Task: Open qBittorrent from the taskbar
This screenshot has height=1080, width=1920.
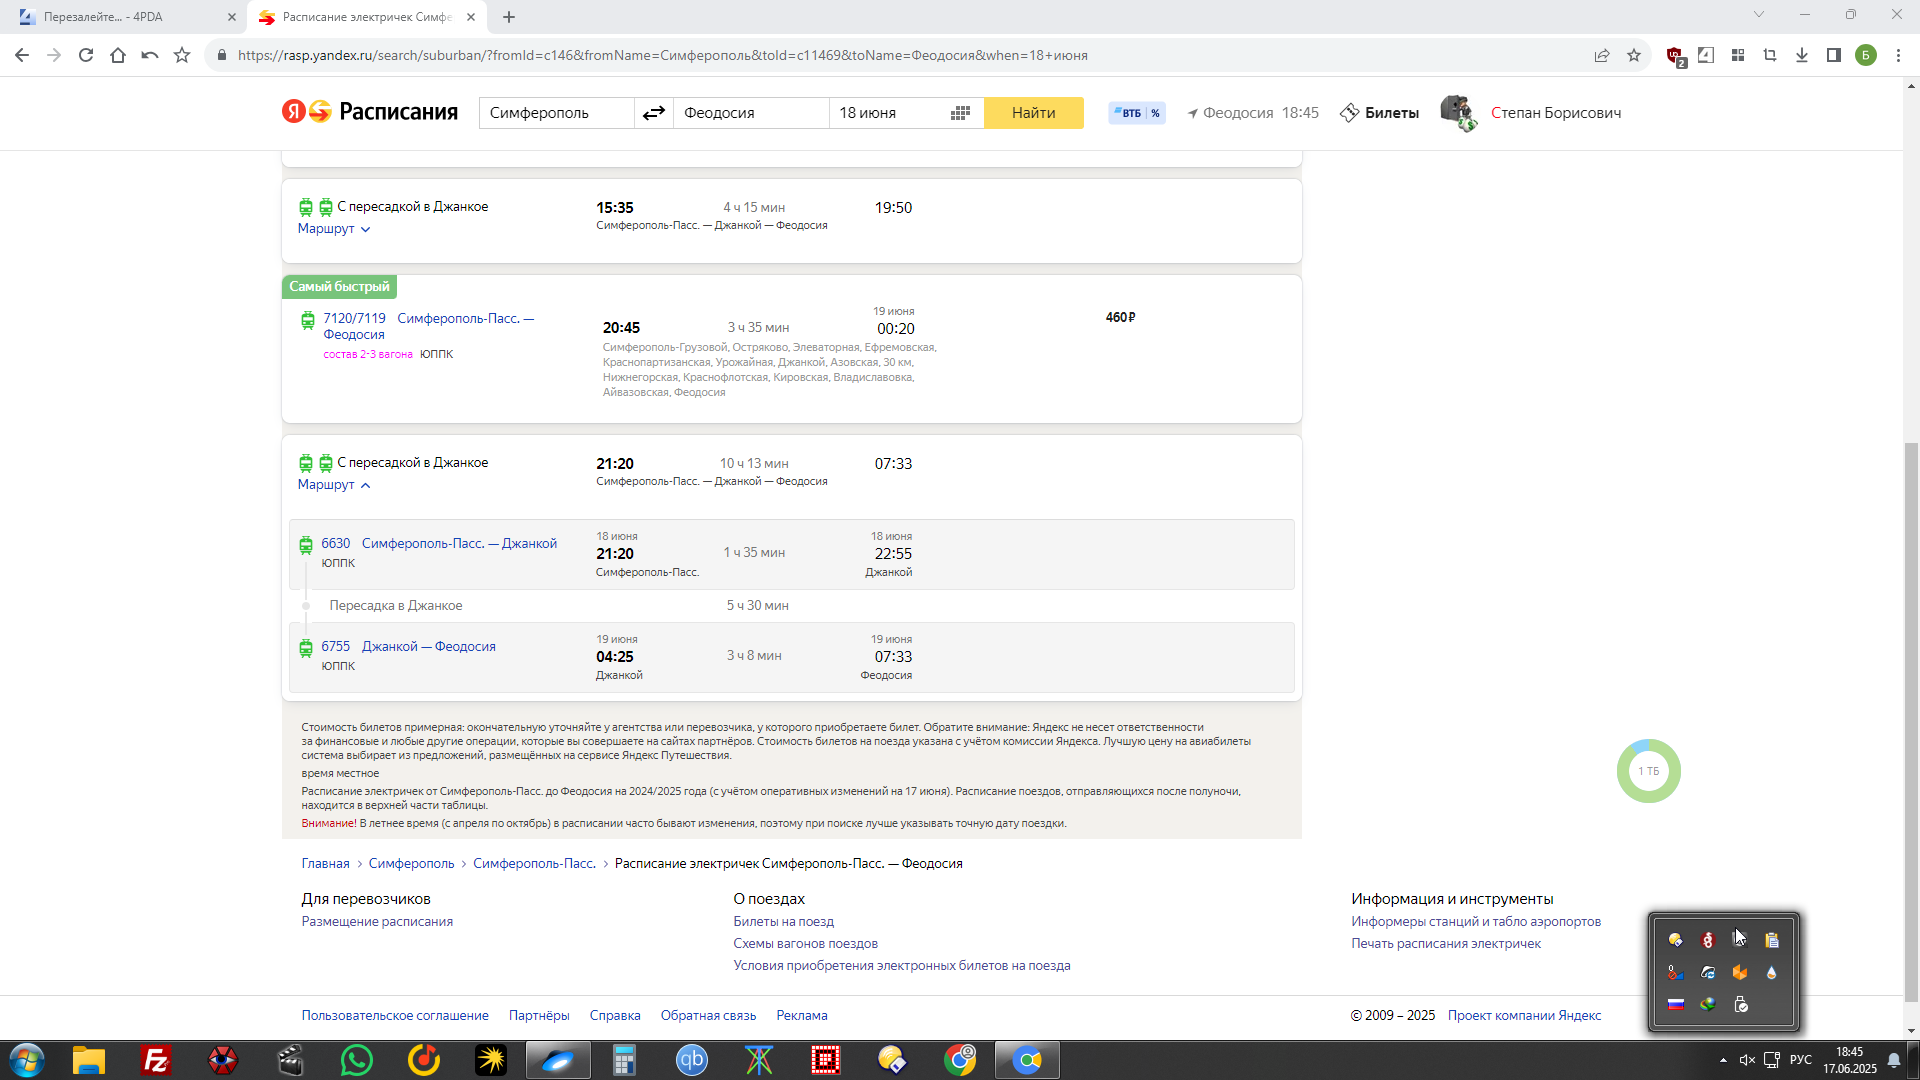Action: click(692, 1060)
